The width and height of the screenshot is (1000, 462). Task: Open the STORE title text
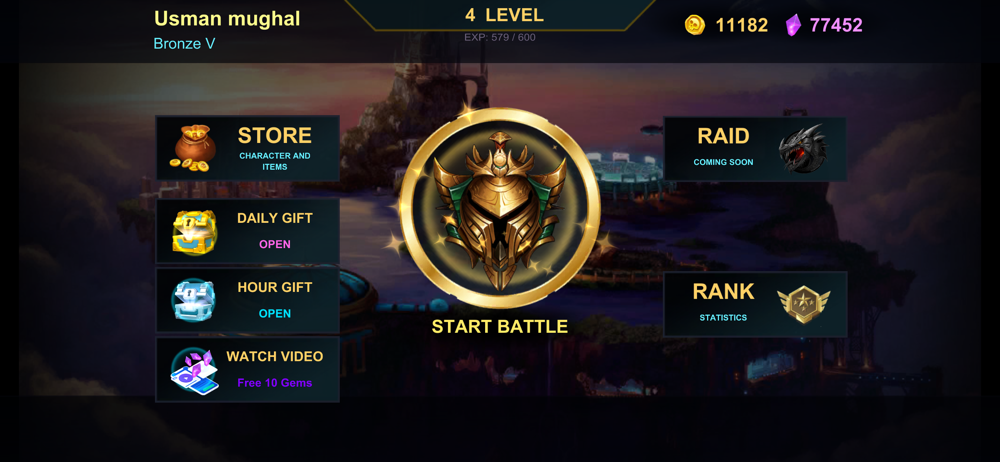click(x=275, y=135)
